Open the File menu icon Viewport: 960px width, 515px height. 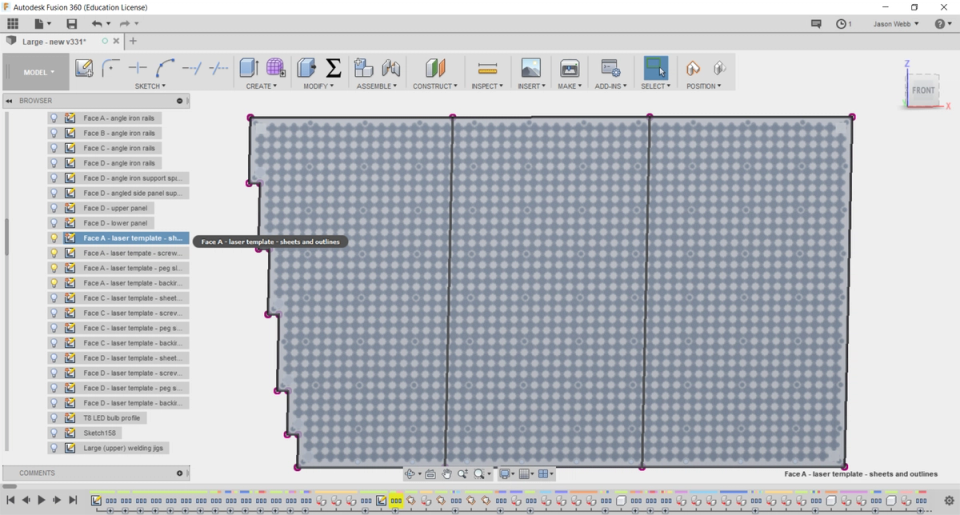(x=42, y=23)
